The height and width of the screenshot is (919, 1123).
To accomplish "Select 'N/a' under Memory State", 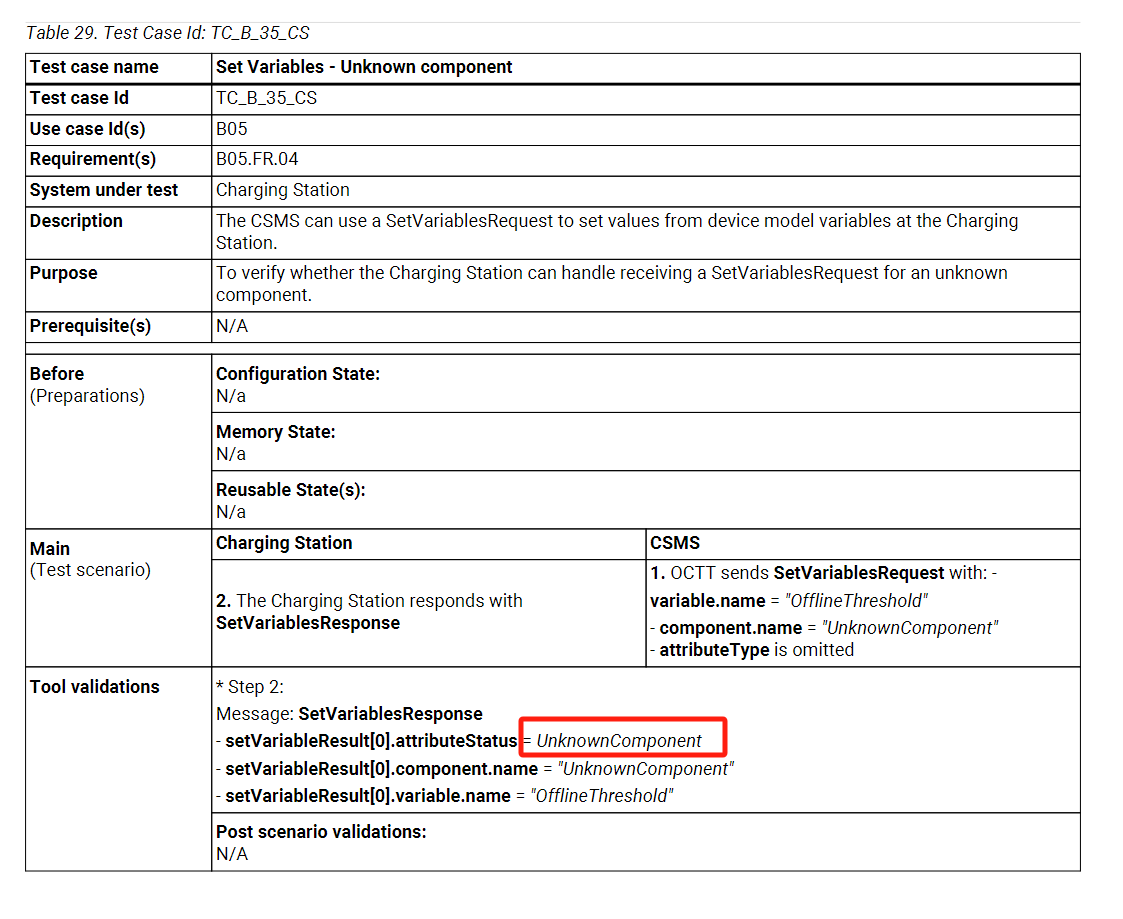I will click(231, 454).
